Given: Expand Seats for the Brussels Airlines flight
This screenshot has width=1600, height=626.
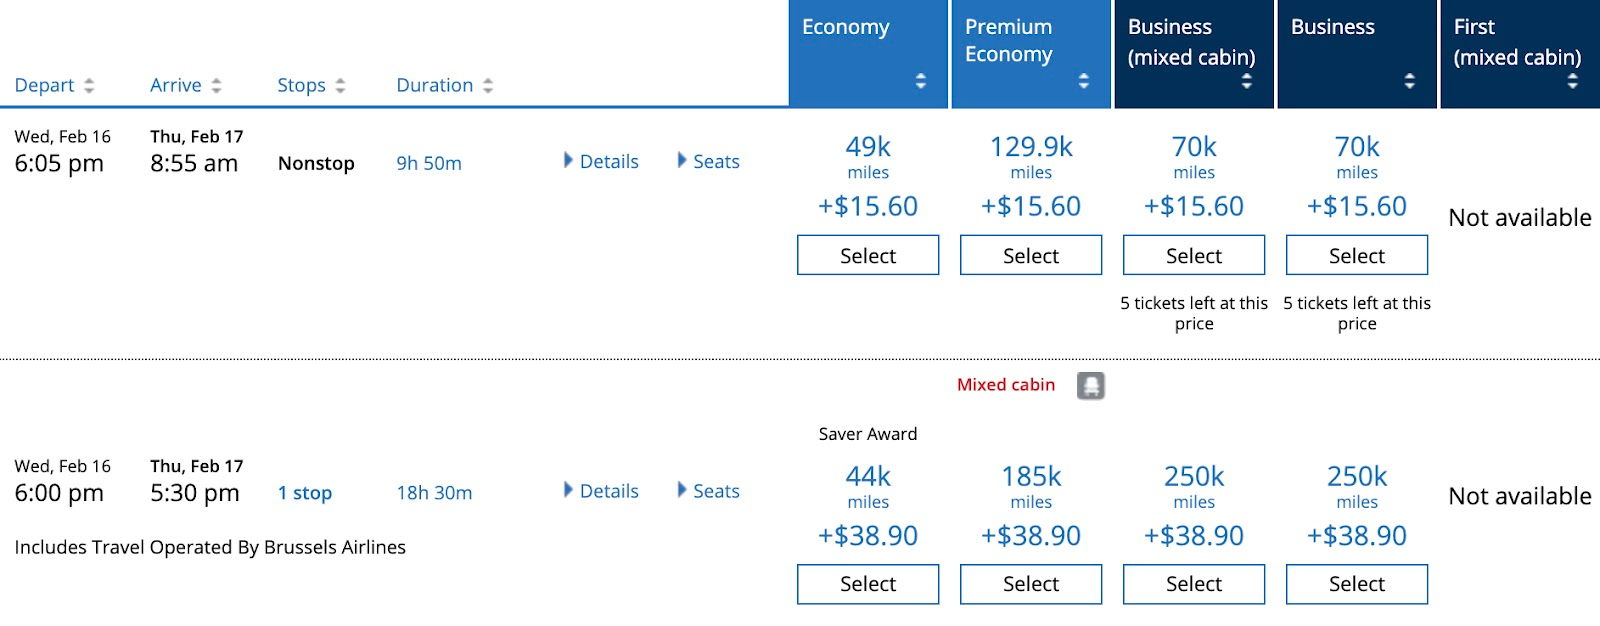Looking at the screenshot, I should tap(708, 491).
